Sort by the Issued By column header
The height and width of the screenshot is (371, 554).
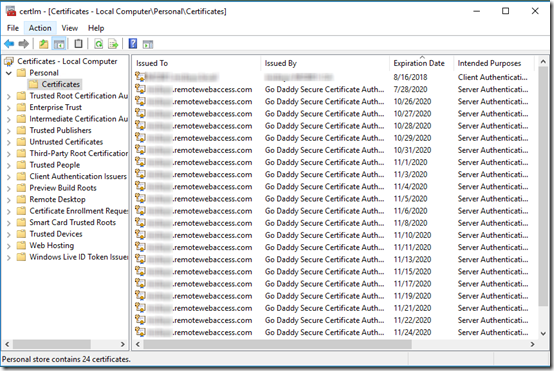[325, 63]
